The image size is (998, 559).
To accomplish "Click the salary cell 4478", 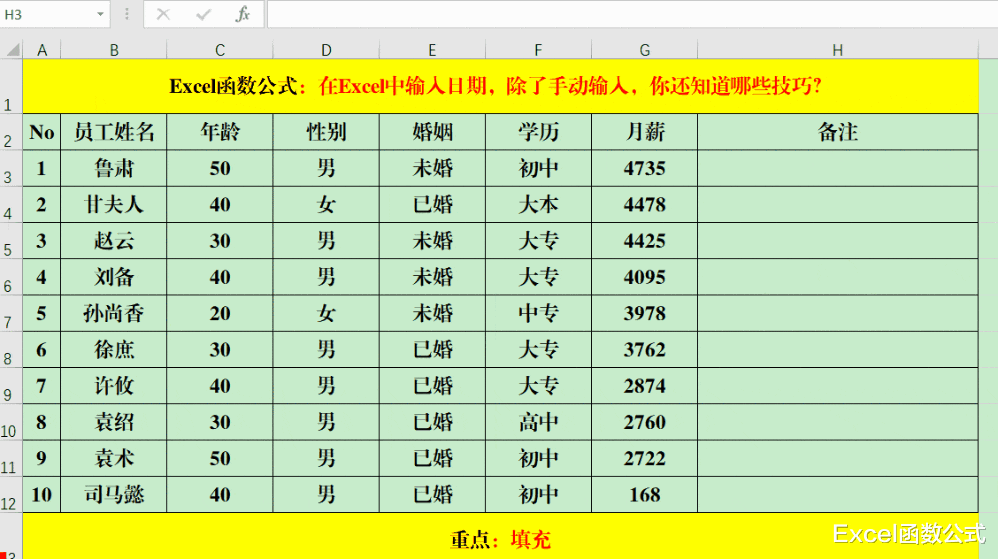I will (x=645, y=205).
